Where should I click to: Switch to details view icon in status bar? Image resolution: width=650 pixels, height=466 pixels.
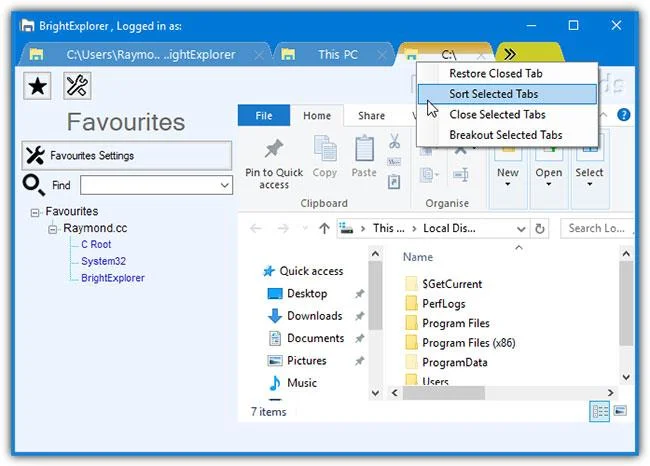pyautogui.click(x=599, y=411)
